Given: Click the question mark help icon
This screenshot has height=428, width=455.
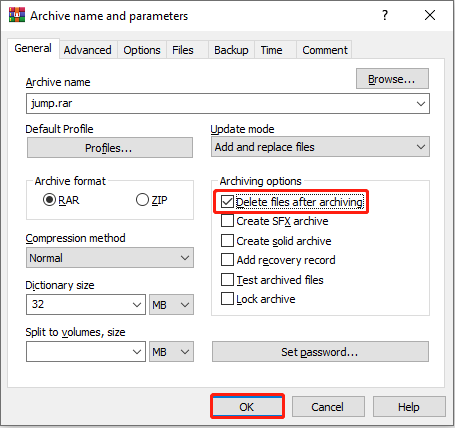Looking at the screenshot, I should 385,15.
